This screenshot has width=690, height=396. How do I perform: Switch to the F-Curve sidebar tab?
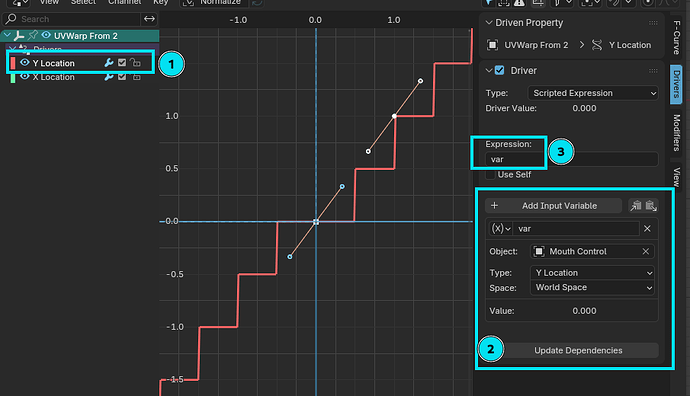click(676, 37)
